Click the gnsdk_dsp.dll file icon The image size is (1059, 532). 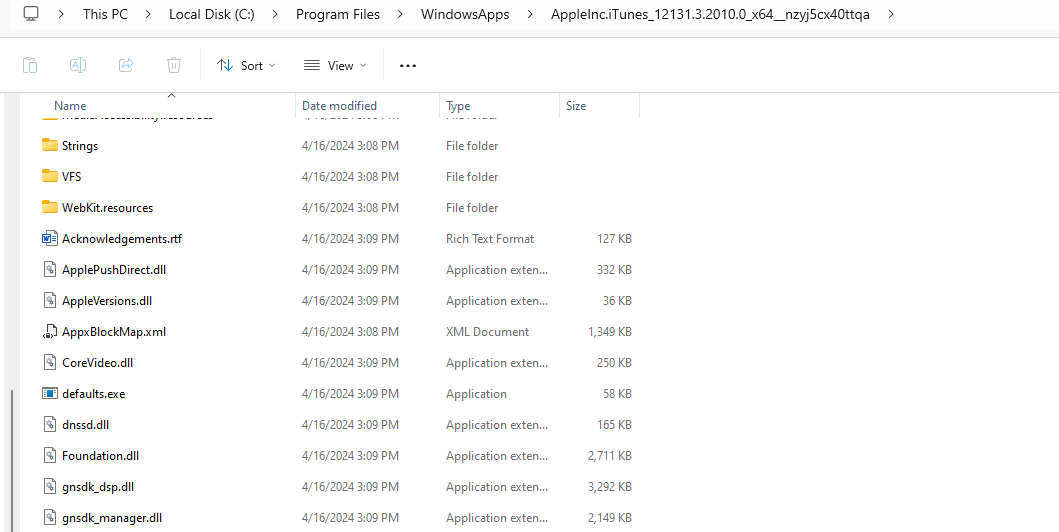point(49,487)
